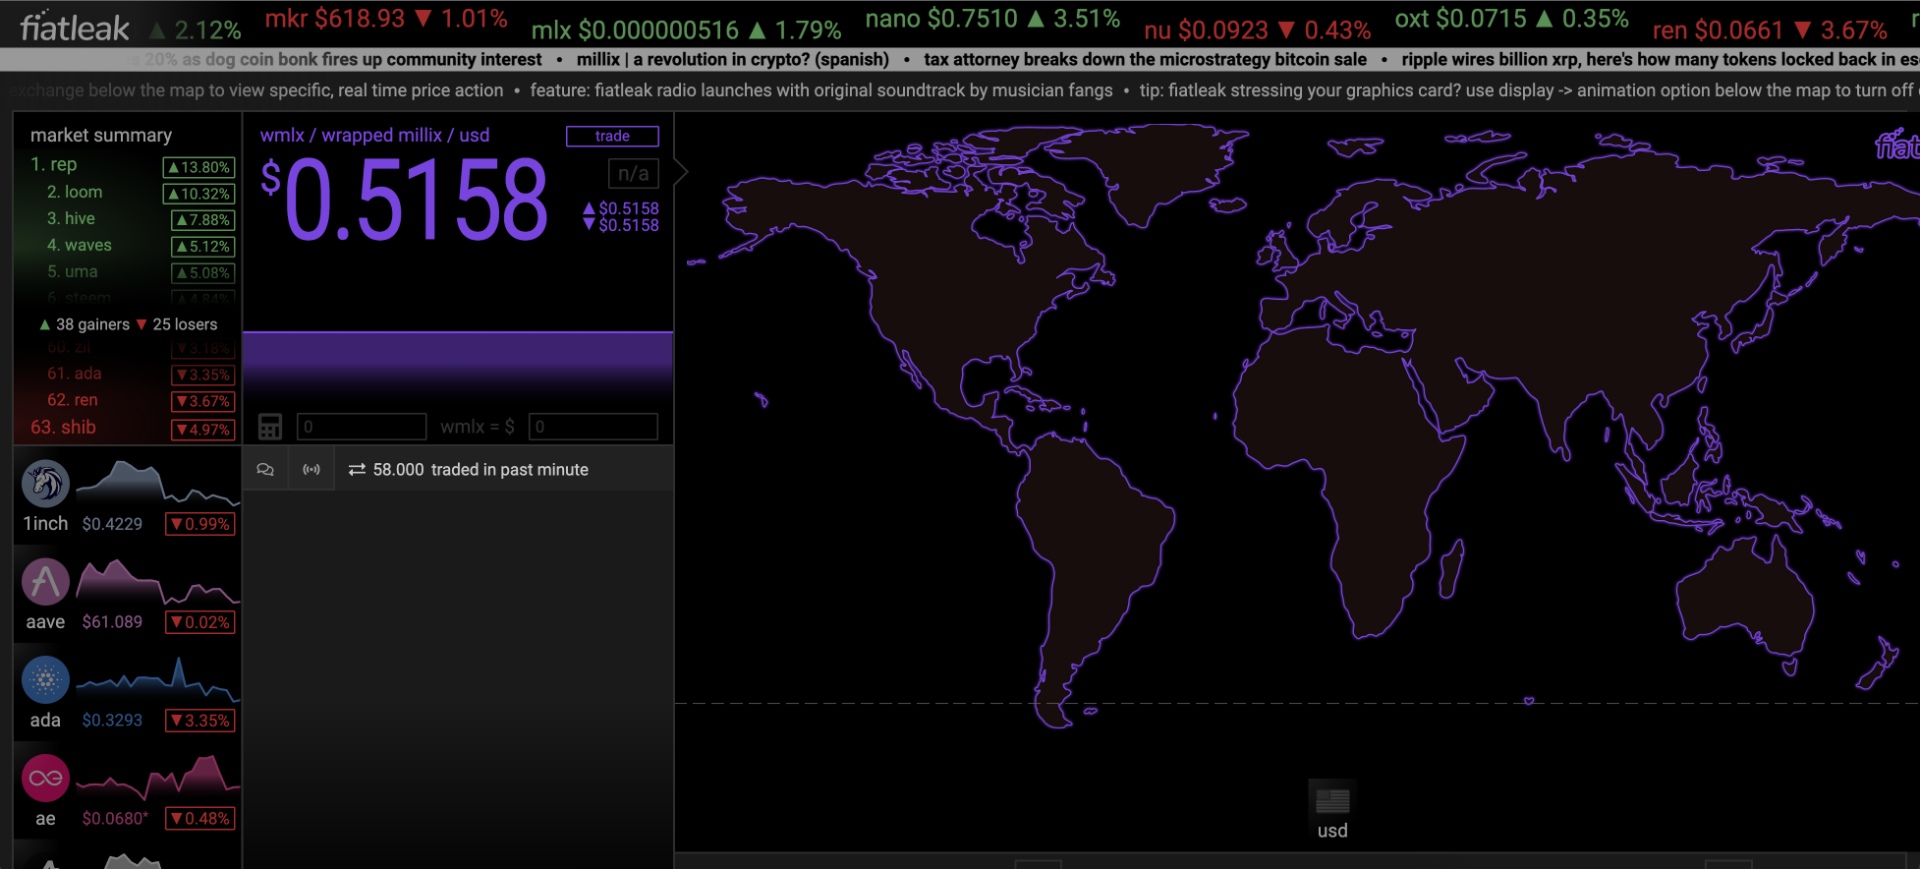Click the 3.35% loss badge on ada card
Image resolution: width=1920 pixels, height=869 pixels.
click(x=200, y=720)
